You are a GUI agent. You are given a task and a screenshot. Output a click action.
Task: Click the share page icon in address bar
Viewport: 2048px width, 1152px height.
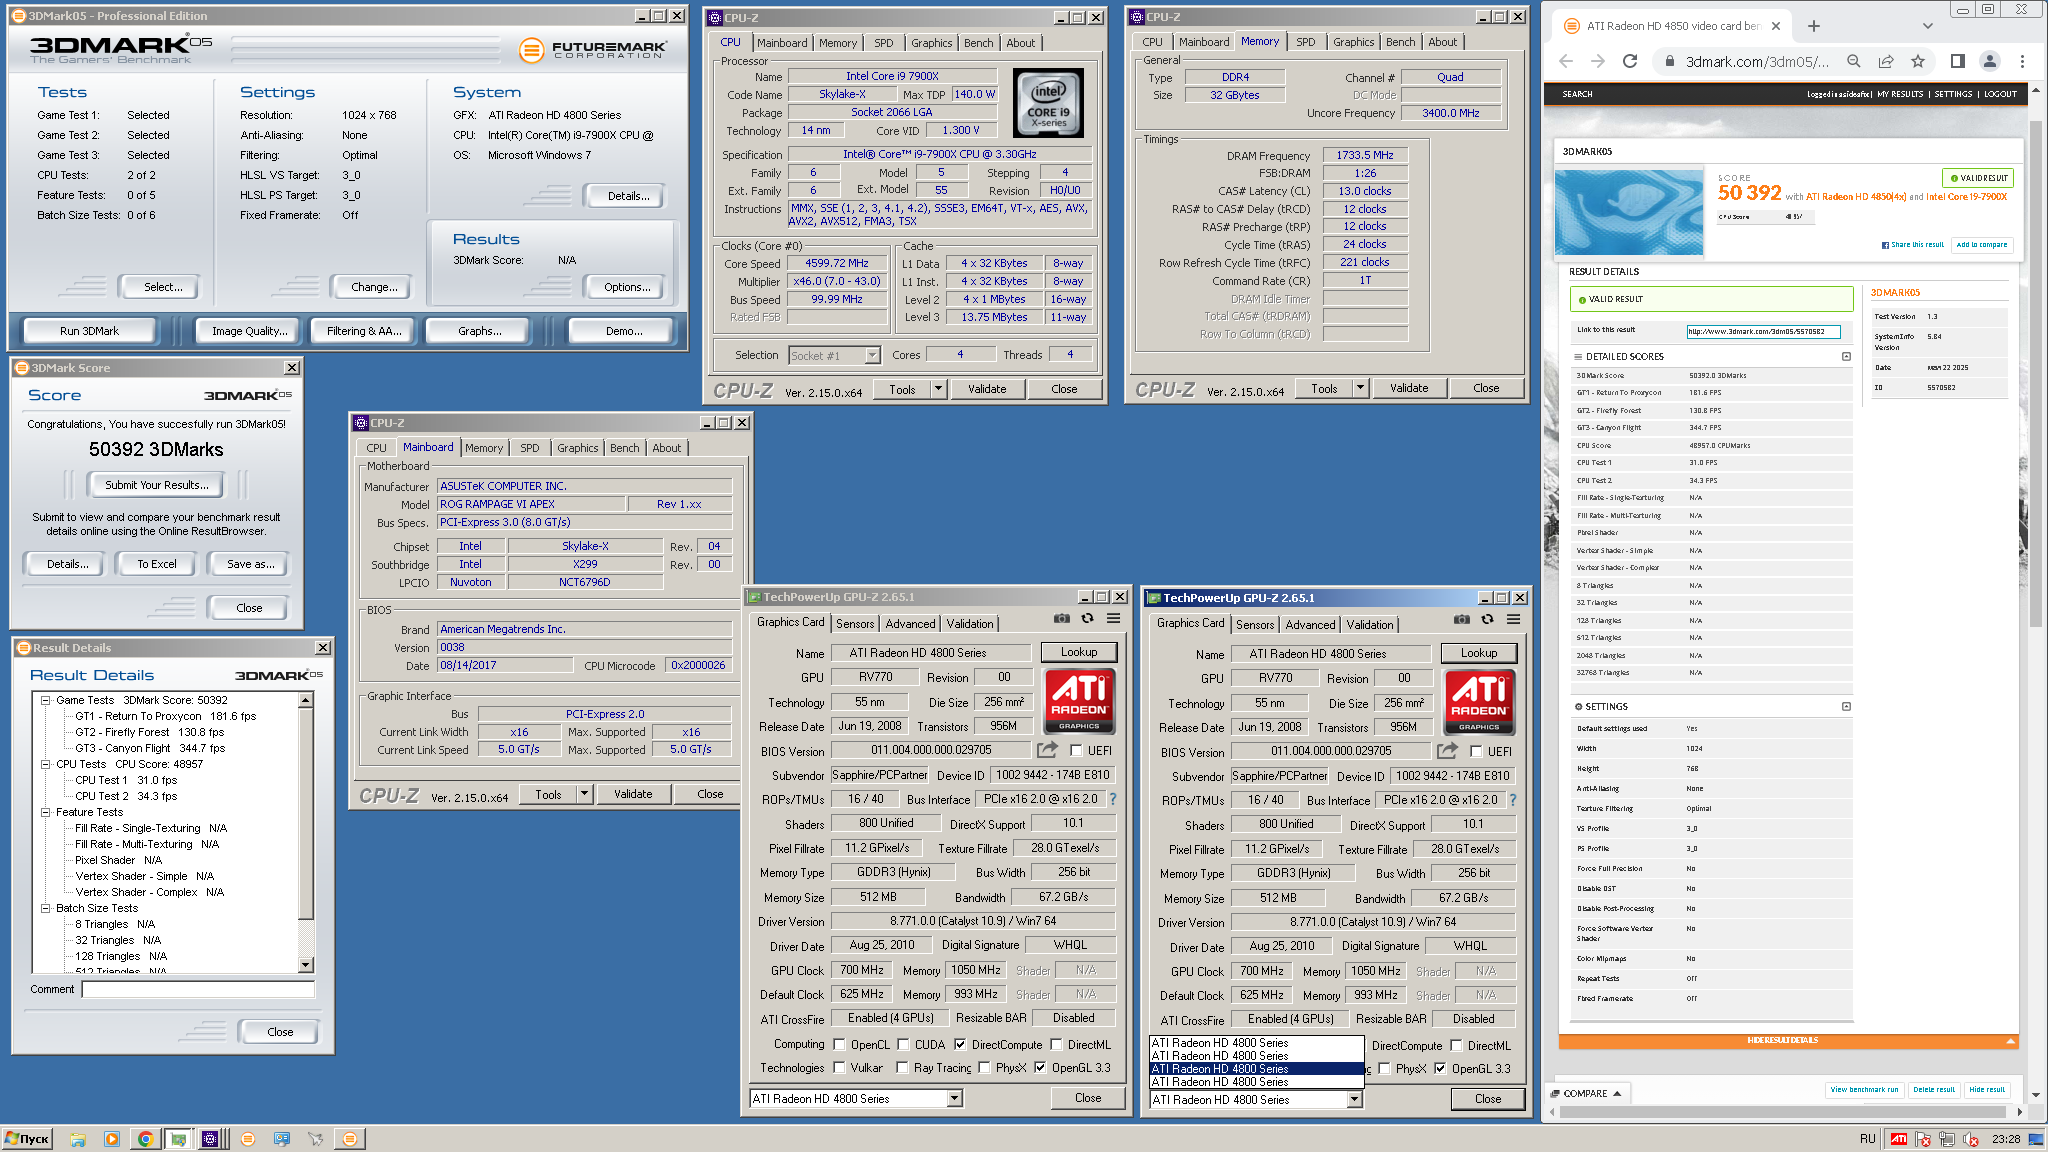point(1886,61)
